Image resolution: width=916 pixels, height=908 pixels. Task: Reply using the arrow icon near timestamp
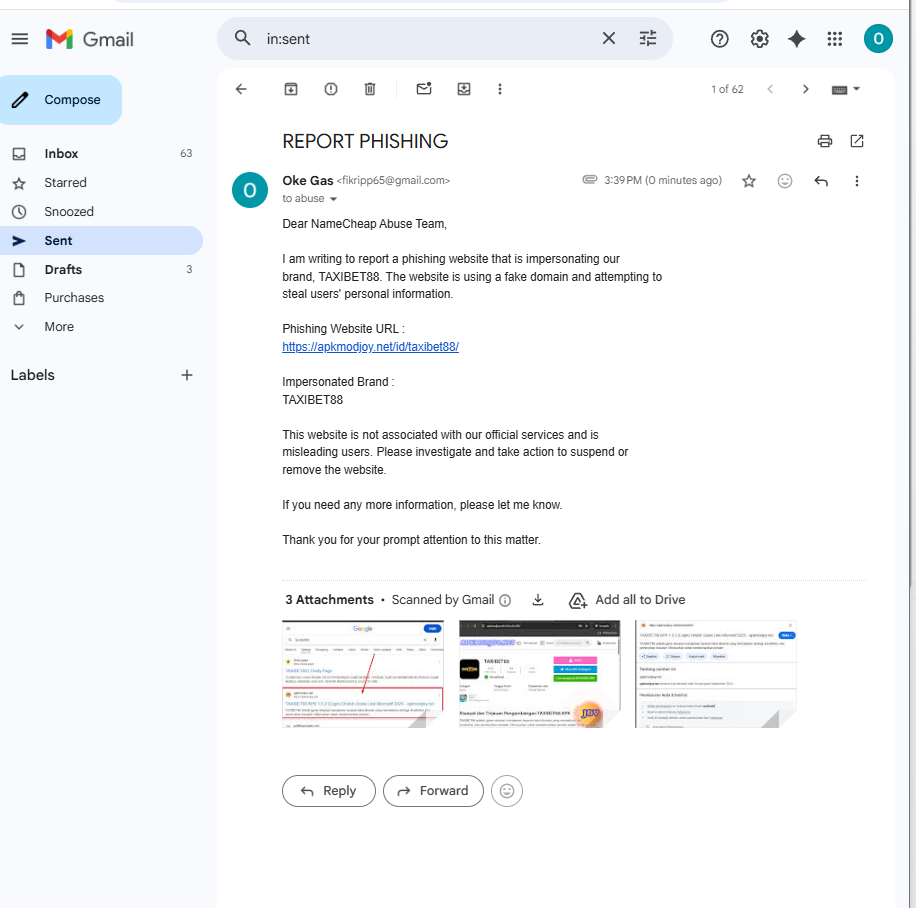click(x=821, y=181)
